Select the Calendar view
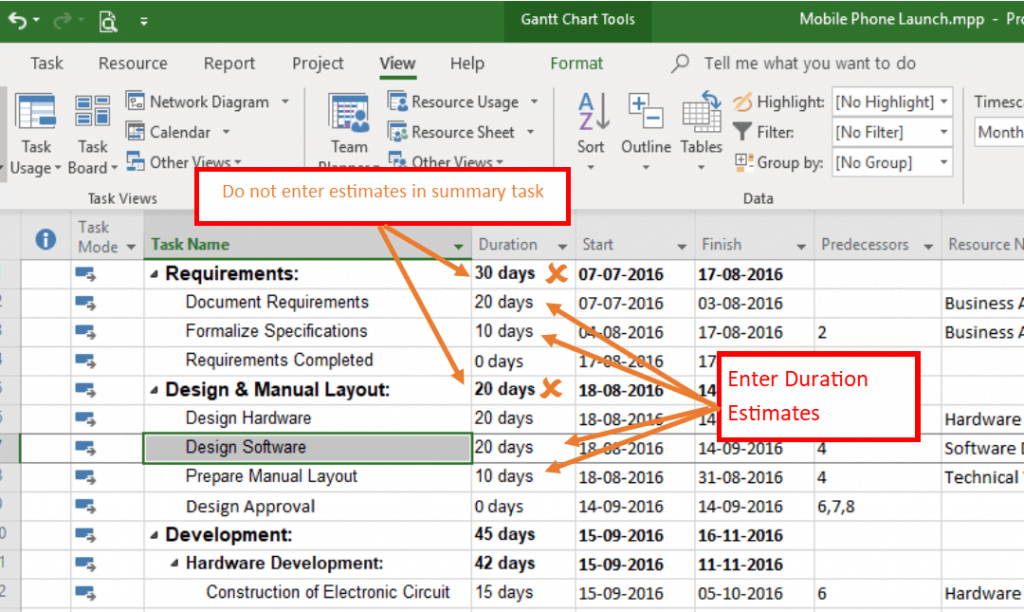The height and width of the screenshot is (612, 1024). pos(168,132)
